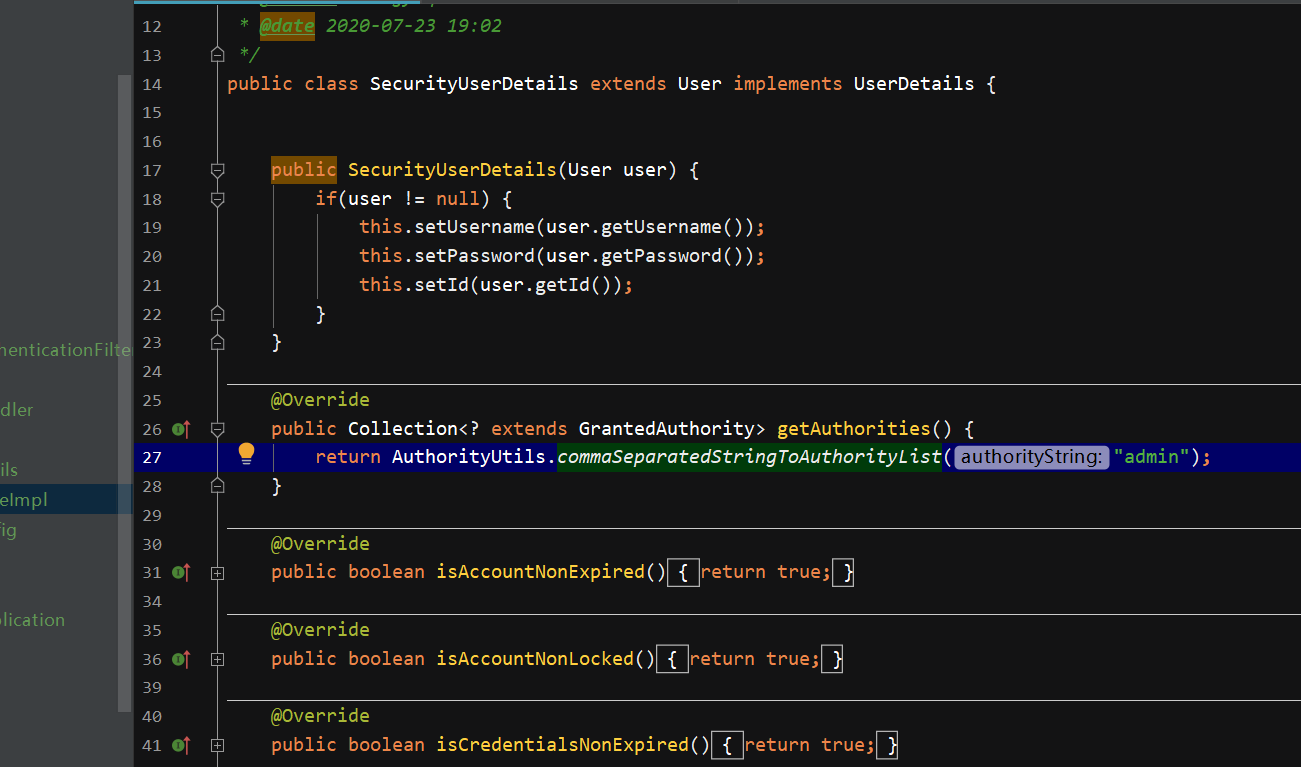1301x767 pixels.
Task: Click the implements-method gutter marker beside isAccountNonExpired
Action: [x=181, y=572]
